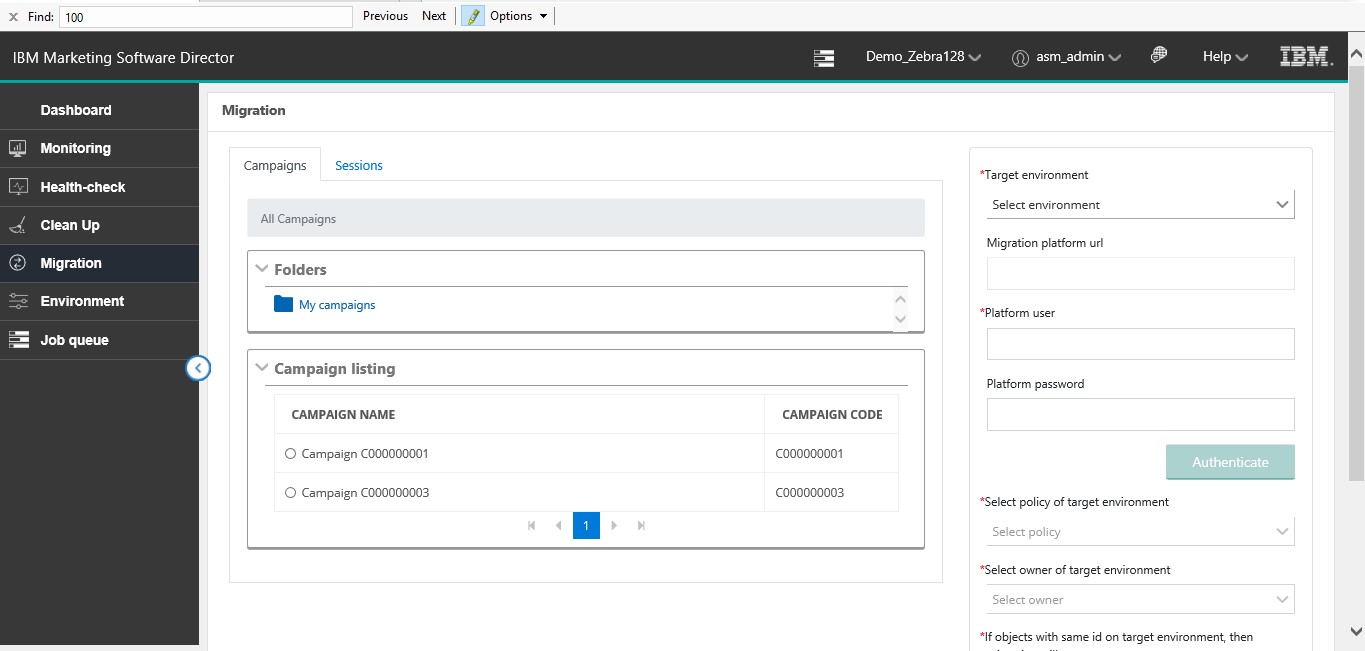Viewport: 1365px width, 651px height.
Task: Open the Select policy dropdown
Action: point(1140,531)
